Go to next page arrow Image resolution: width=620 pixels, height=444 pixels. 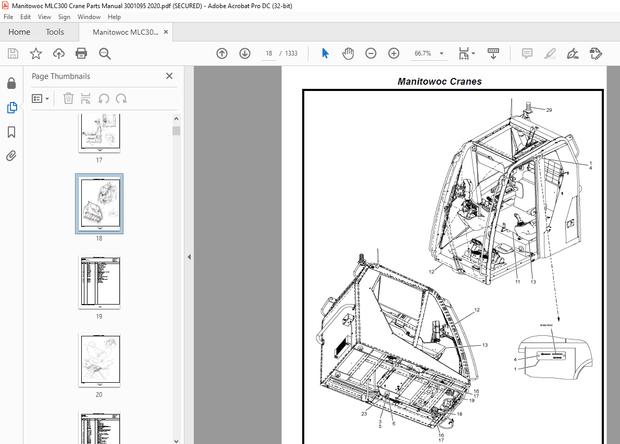(x=245, y=53)
